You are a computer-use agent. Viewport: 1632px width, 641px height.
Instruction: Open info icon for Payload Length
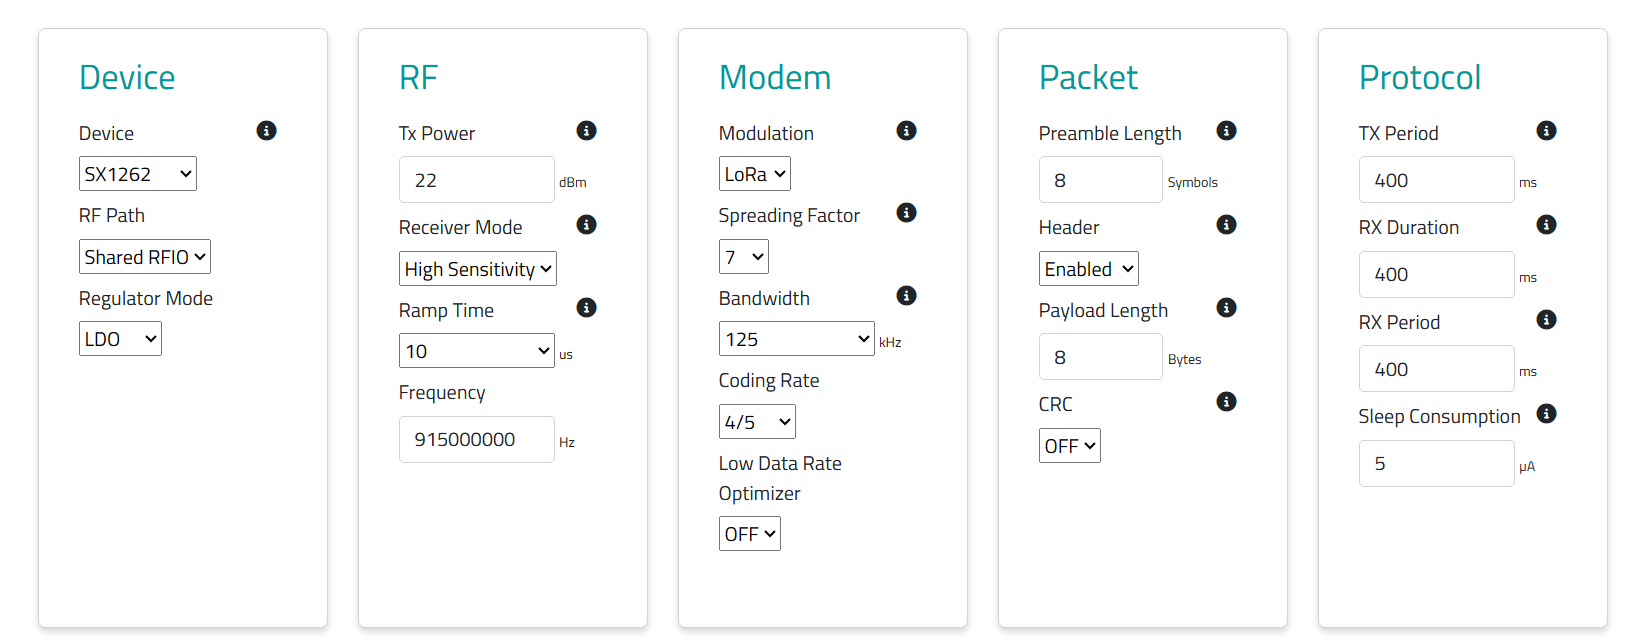(x=1226, y=308)
